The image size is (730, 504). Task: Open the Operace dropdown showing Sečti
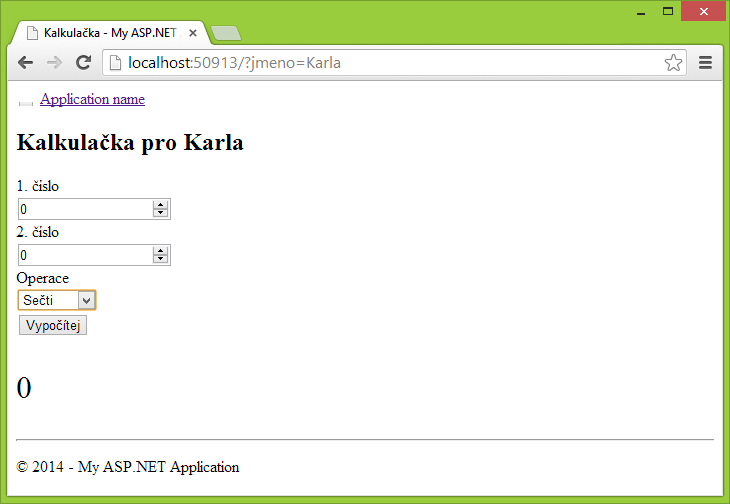[57, 300]
